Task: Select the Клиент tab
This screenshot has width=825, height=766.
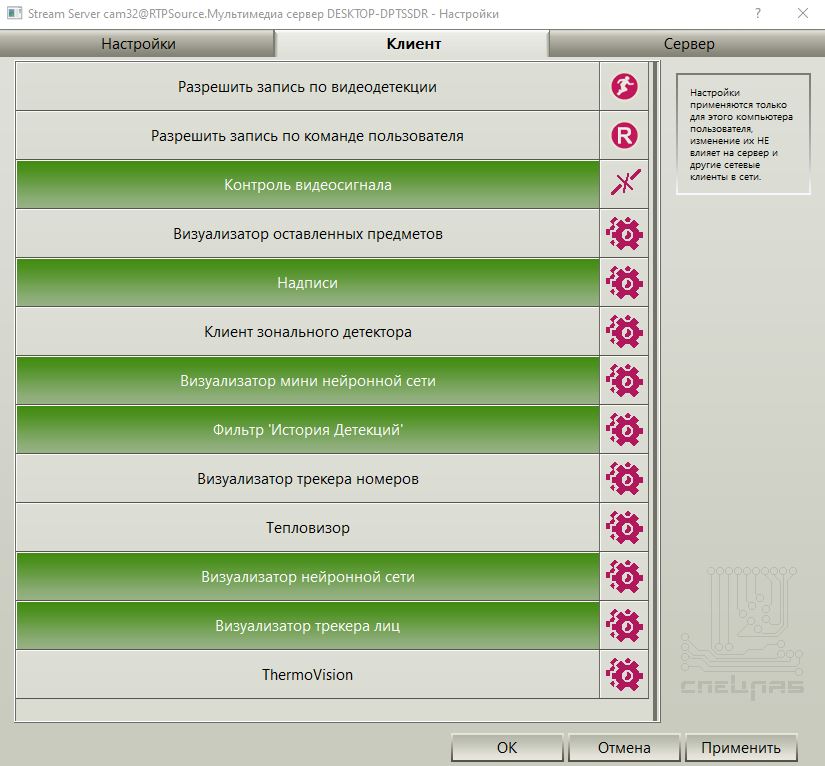Action: click(413, 44)
